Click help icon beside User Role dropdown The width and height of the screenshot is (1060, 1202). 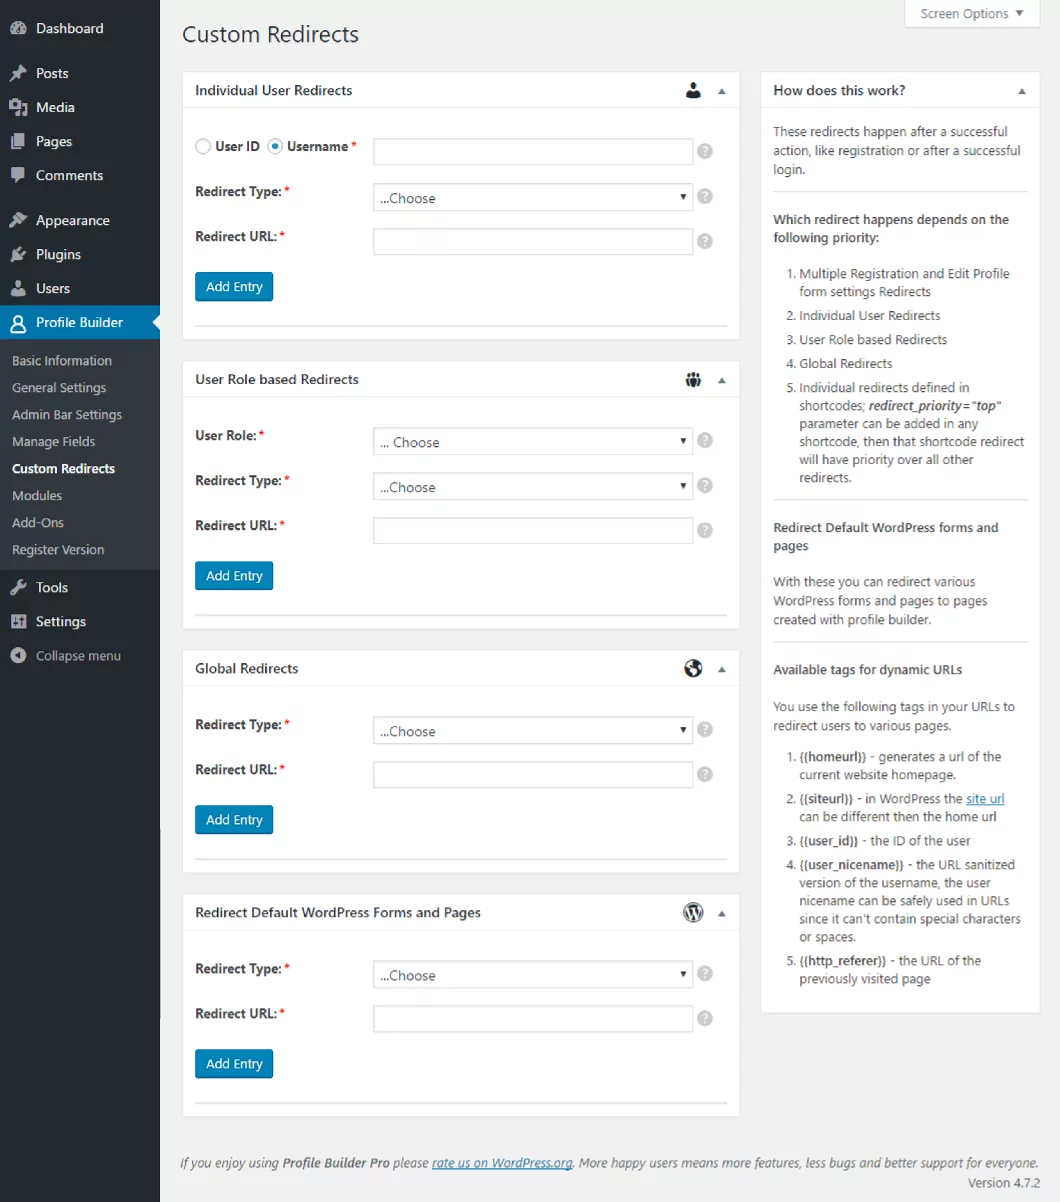tap(705, 440)
